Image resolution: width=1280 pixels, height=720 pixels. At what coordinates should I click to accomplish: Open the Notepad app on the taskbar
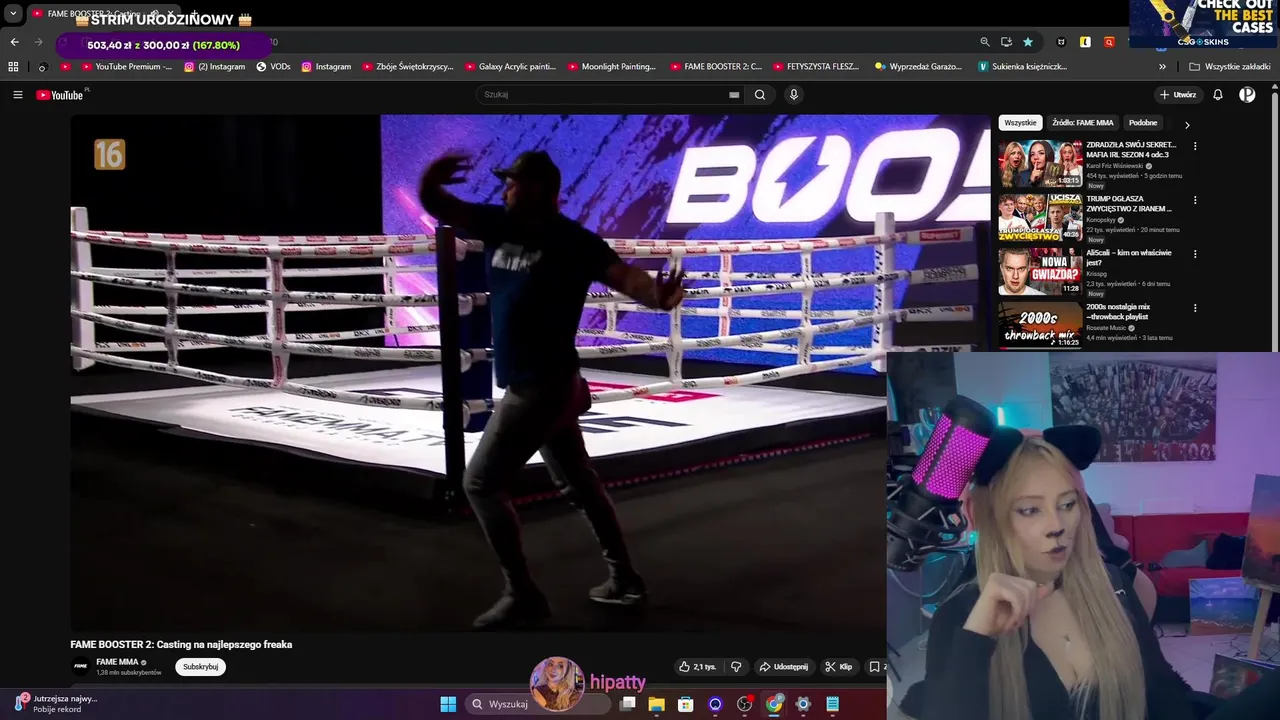pyautogui.click(x=832, y=704)
